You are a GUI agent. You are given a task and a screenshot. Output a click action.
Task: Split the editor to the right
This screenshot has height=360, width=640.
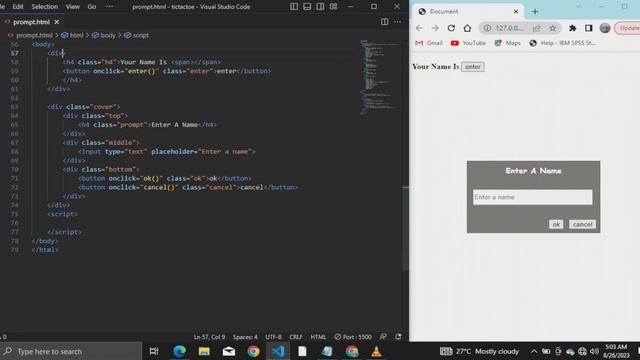click(384, 22)
